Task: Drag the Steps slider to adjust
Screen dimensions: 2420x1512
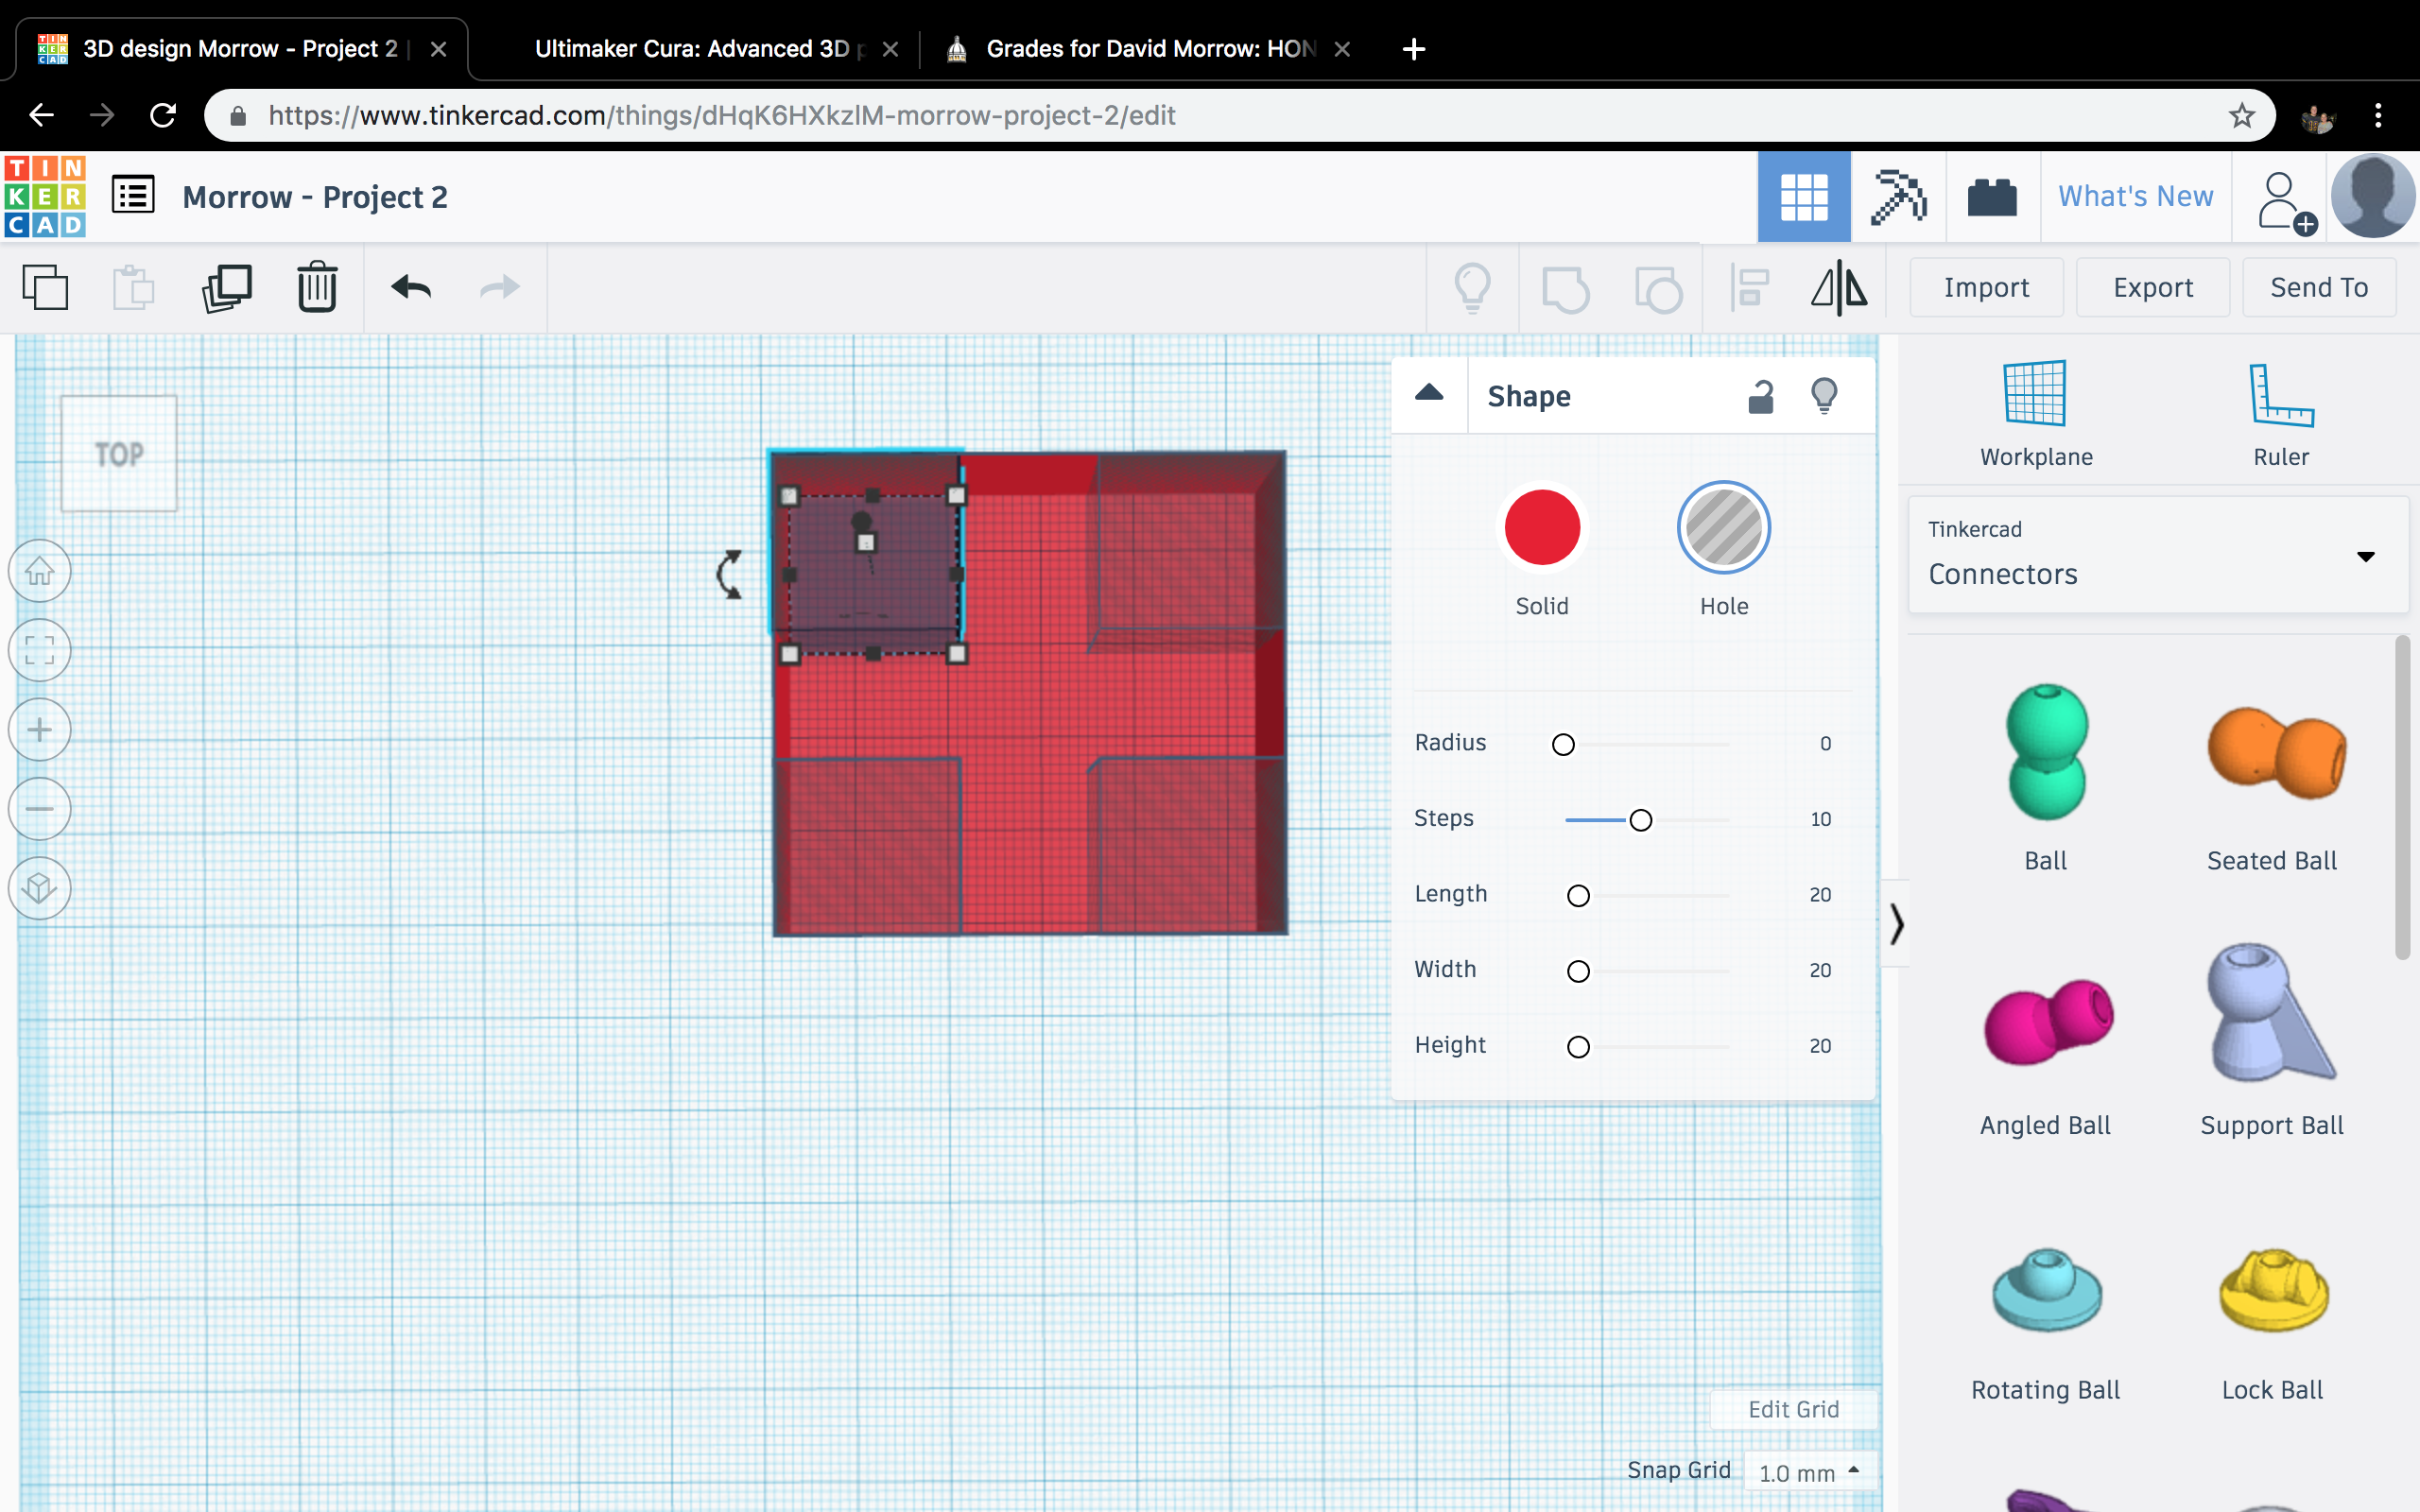Action: click(x=1637, y=818)
